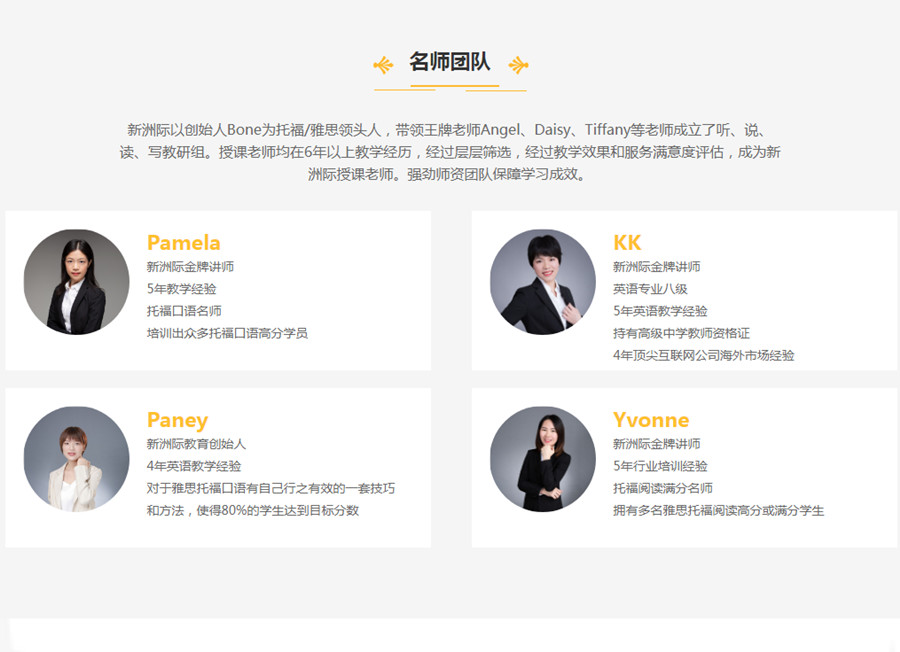
Task: Click 托福口语名师 in Pamela's card
Action: click(184, 311)
